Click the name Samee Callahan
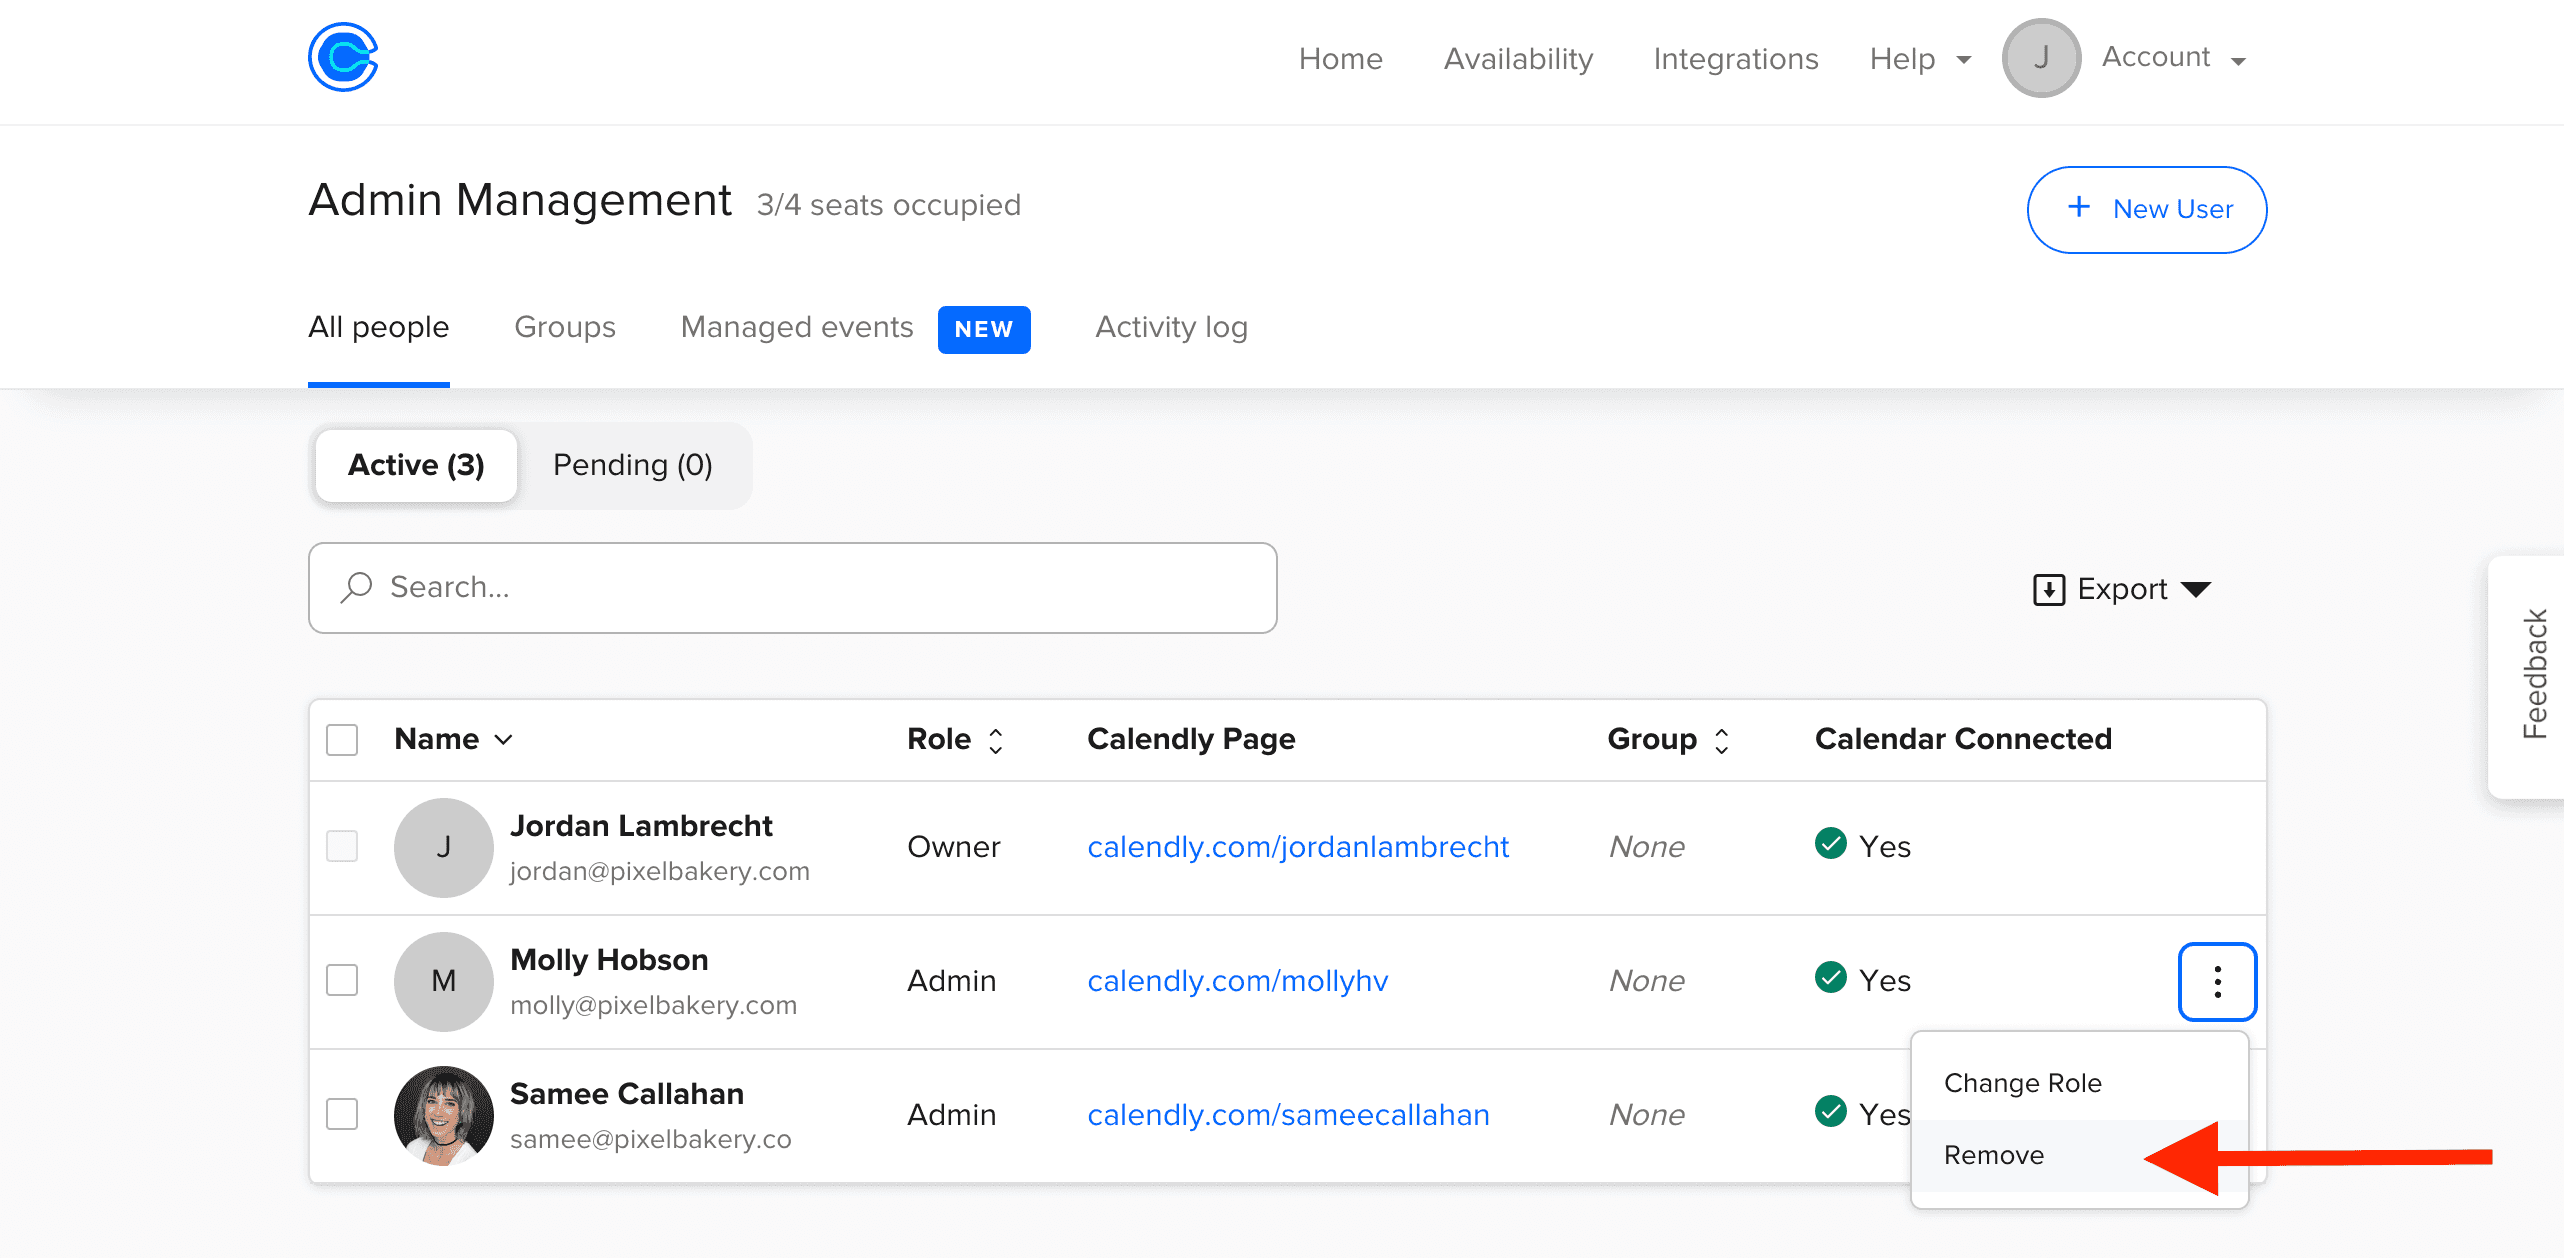2564x1258 pixels. click(627, 1094)
